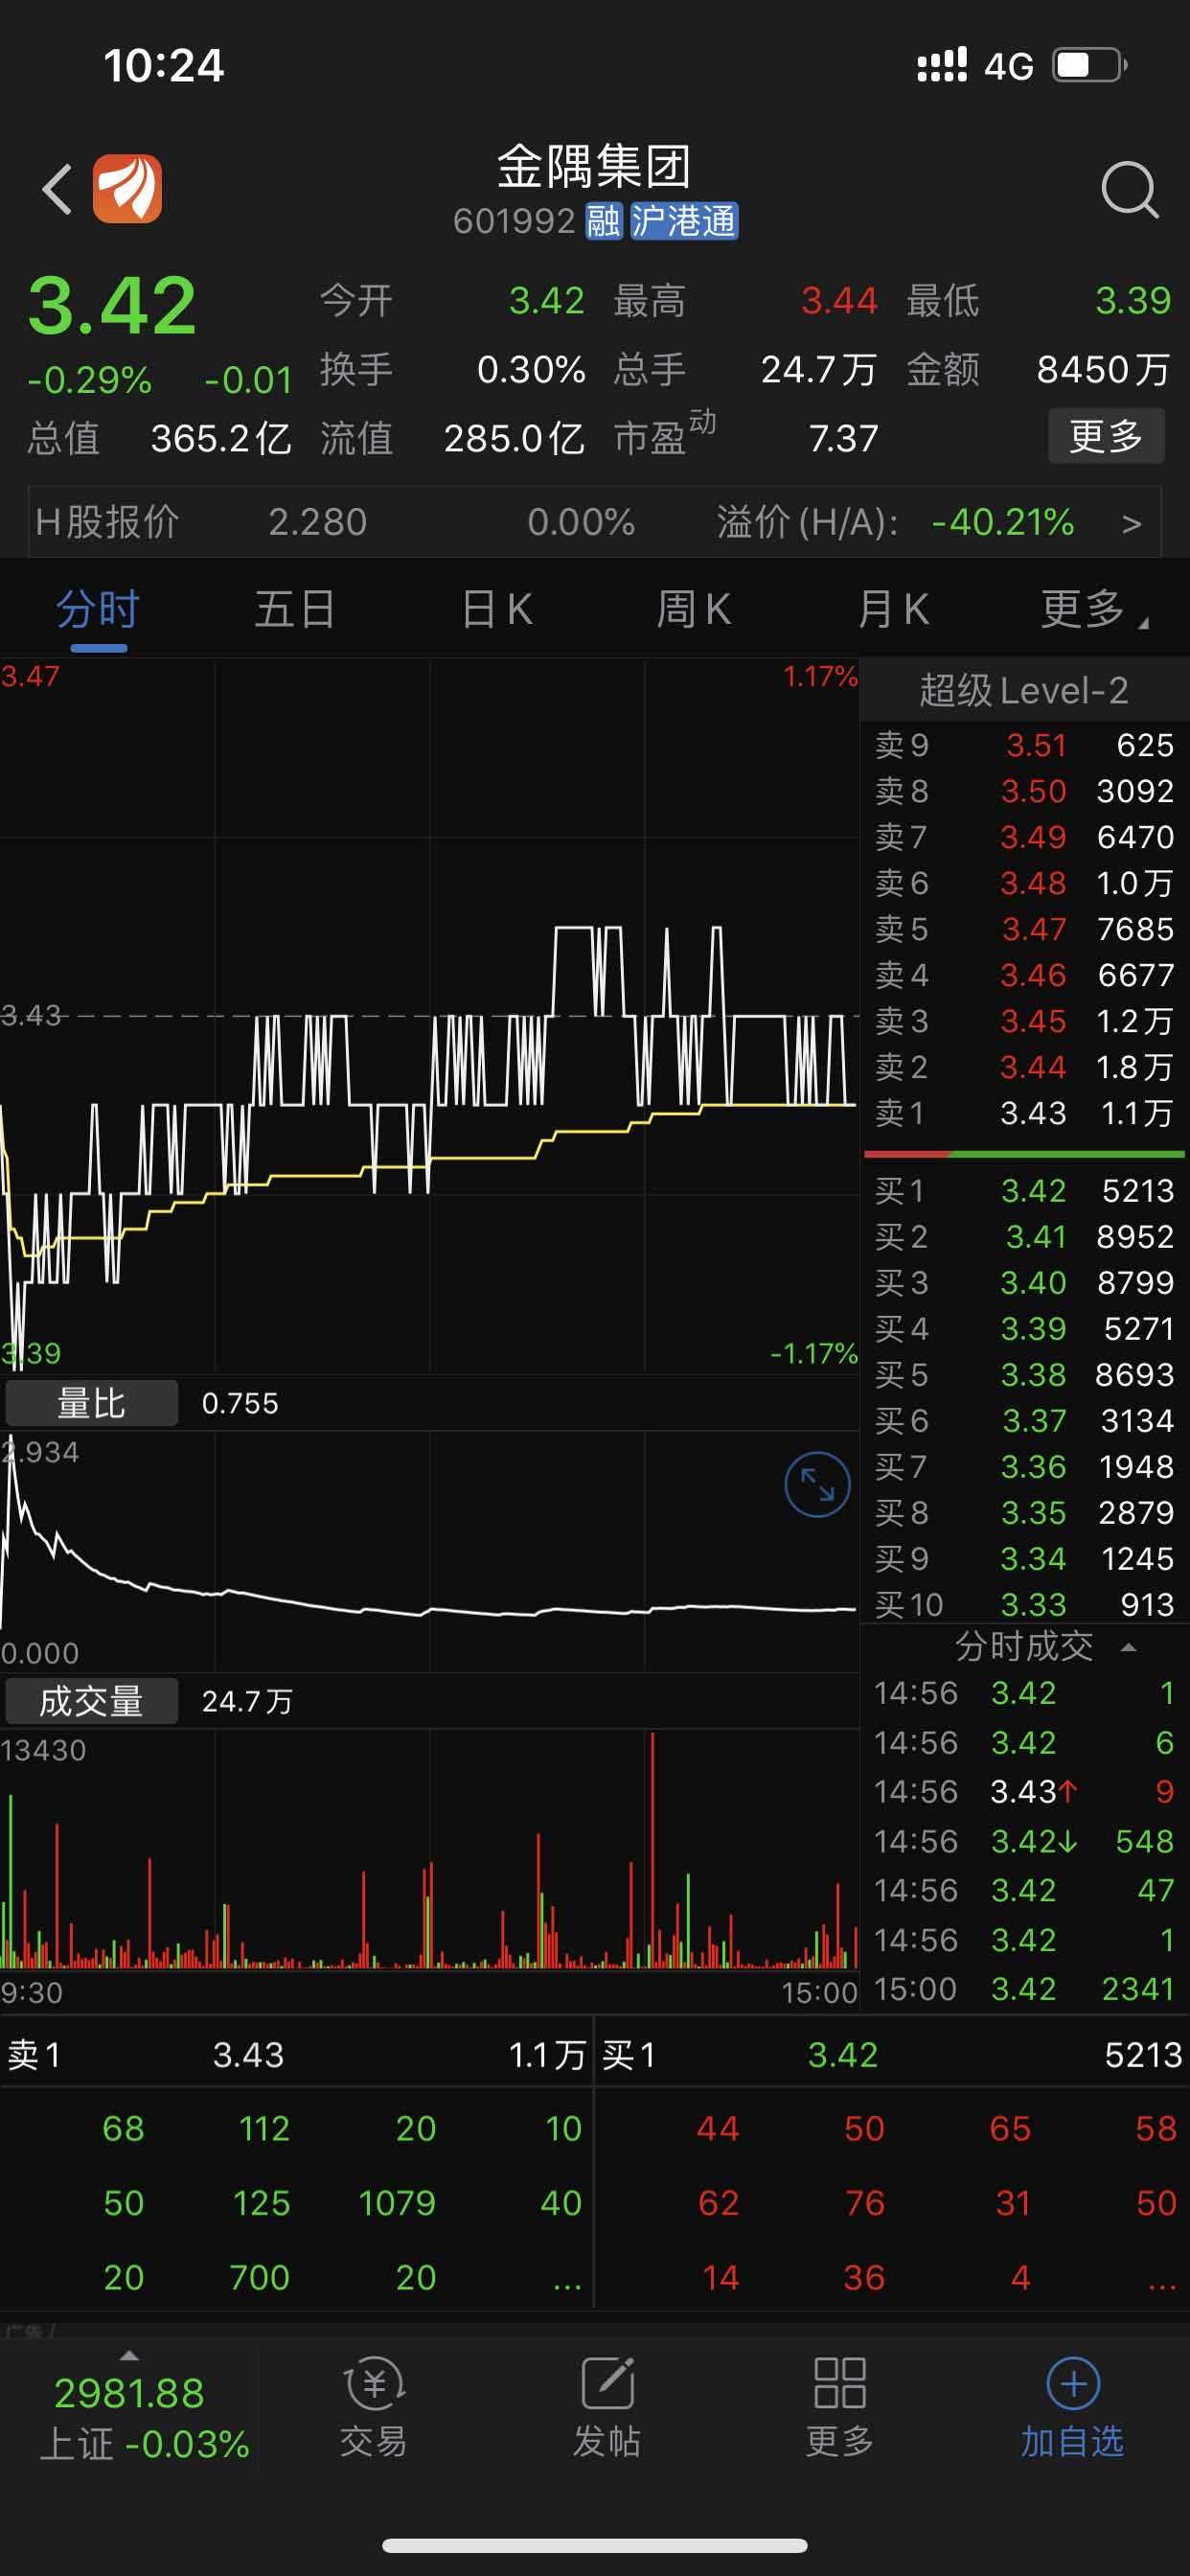The image size is (1190, 2576).
Task: Select sell order 卖8 at 3.50
Action: [x=1024, y=791]
